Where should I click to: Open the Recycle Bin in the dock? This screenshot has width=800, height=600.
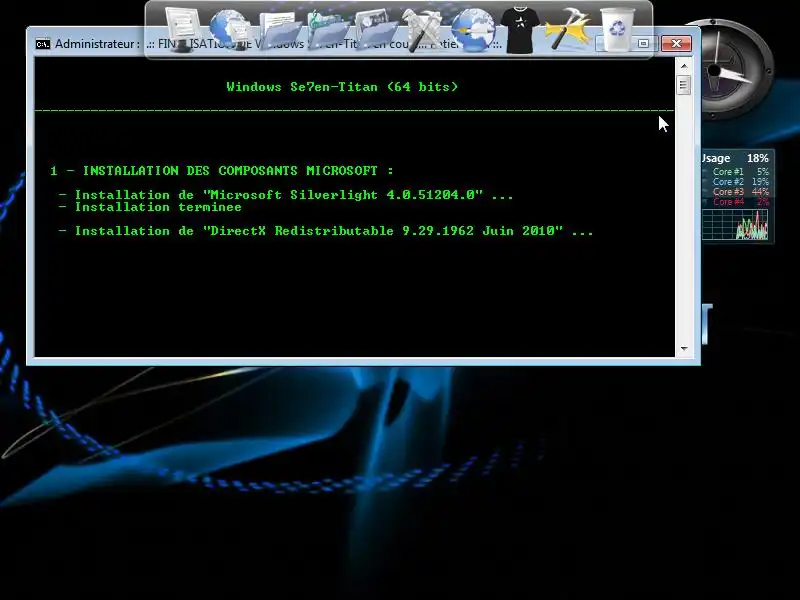pyautogui.click(x=617, y=30)
